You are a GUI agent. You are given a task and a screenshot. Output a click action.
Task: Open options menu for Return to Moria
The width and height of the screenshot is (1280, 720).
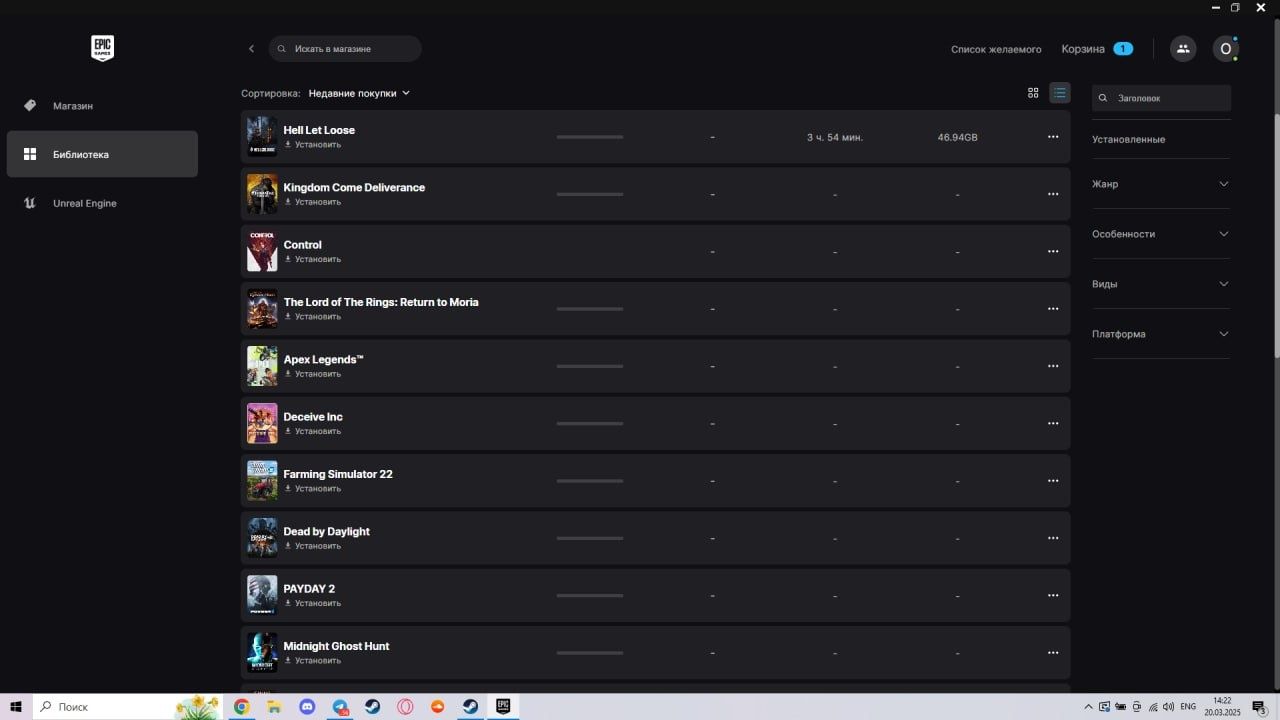click(x=1053, y=309)
